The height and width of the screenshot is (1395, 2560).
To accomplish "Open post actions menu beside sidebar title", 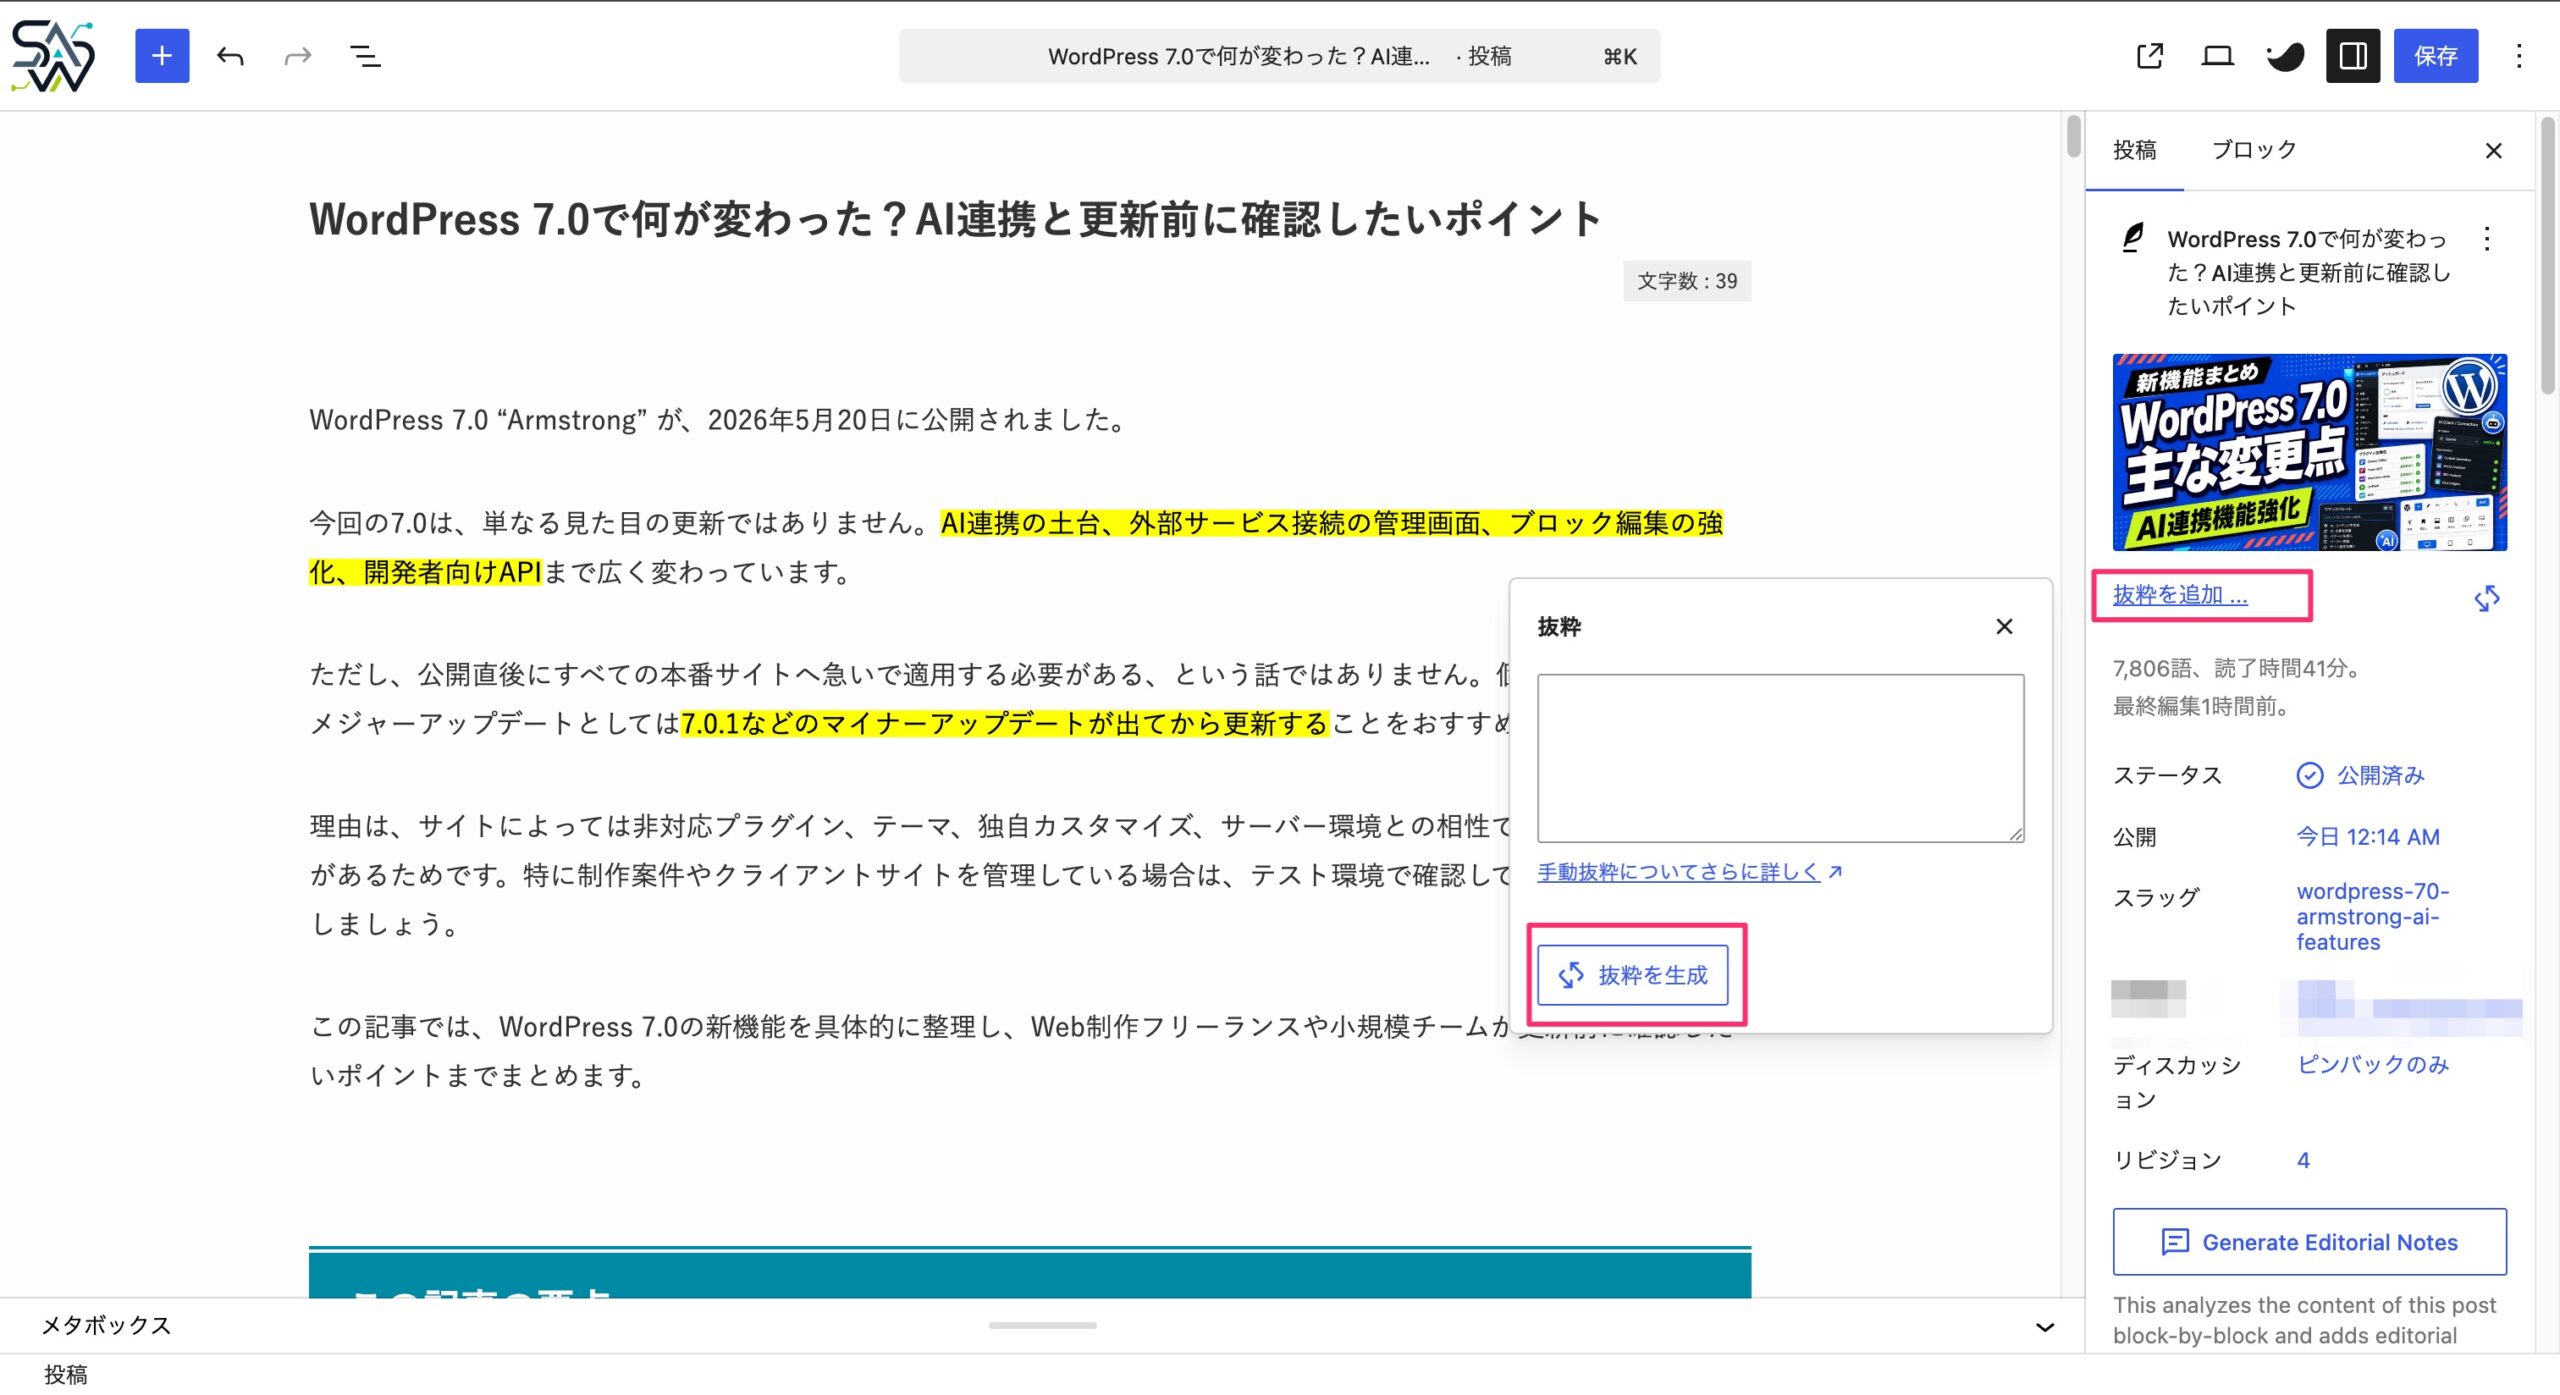I will [x=2487, y=239].
